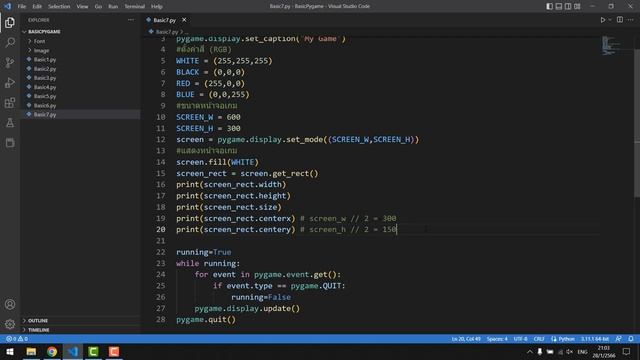Open the Windows Start menu
This screenshot has width=640, height=360.
tap(10, 351)
